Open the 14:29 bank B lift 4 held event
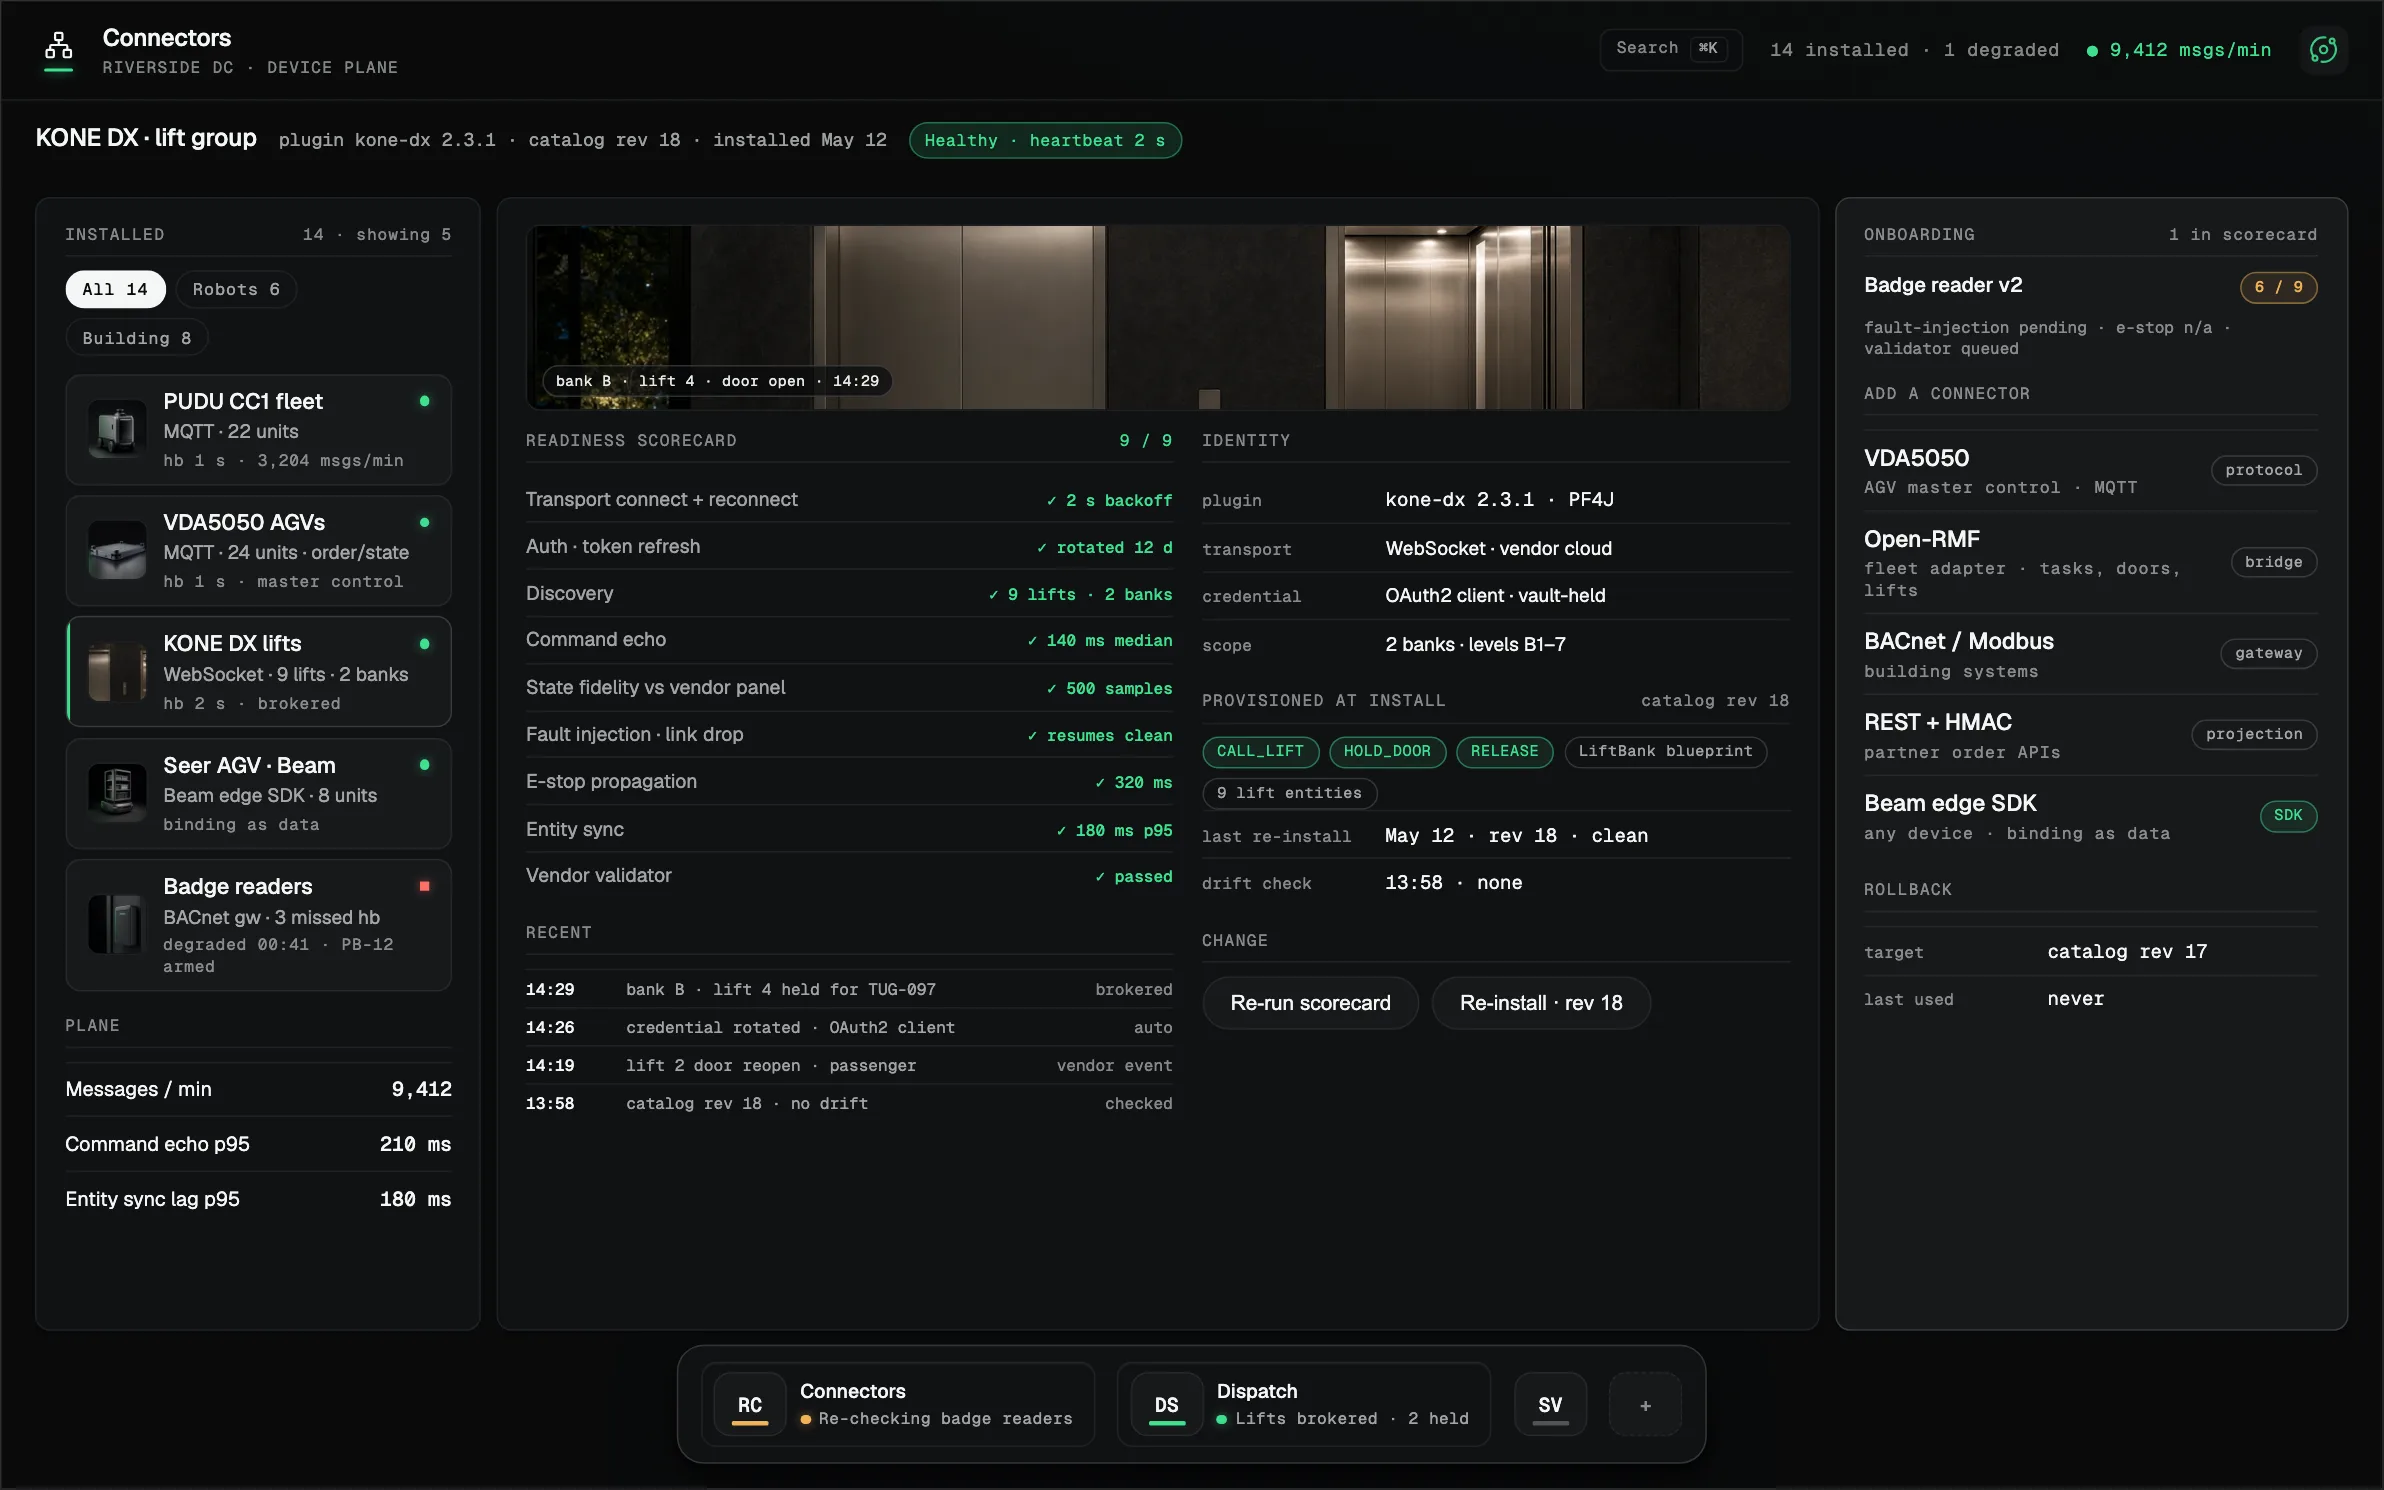 pos(849,989)
